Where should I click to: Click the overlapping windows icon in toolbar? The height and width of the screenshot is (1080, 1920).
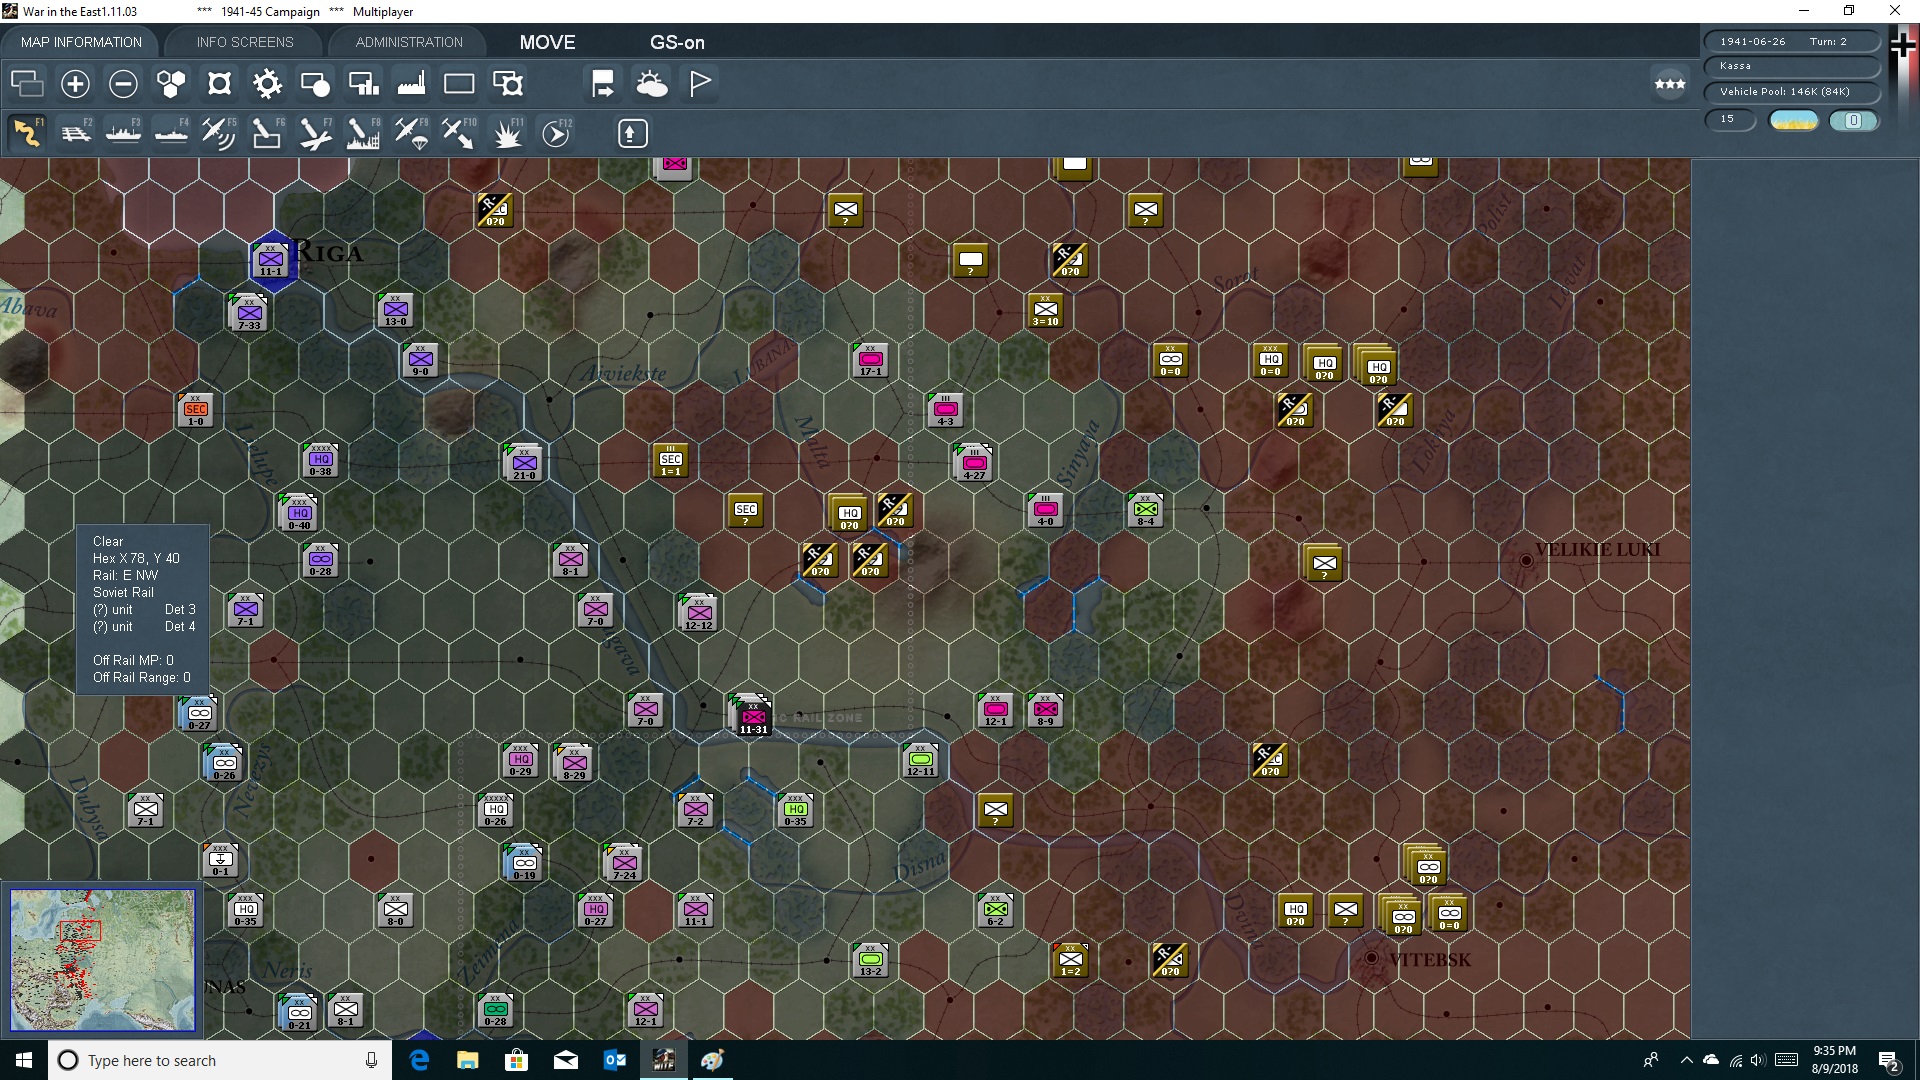27,83
